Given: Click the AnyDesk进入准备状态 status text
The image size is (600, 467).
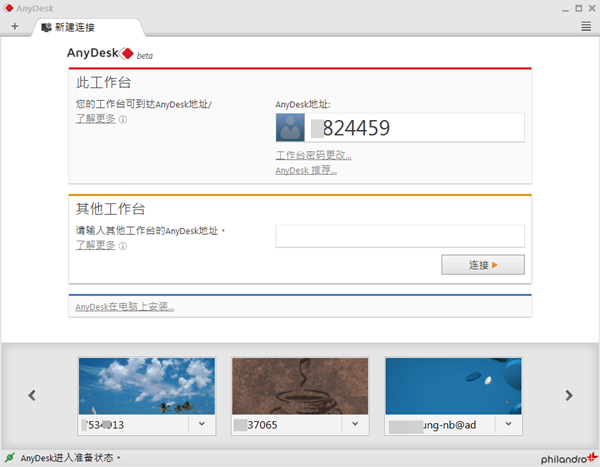Looking at the screenshot, I should coord(70,458).
